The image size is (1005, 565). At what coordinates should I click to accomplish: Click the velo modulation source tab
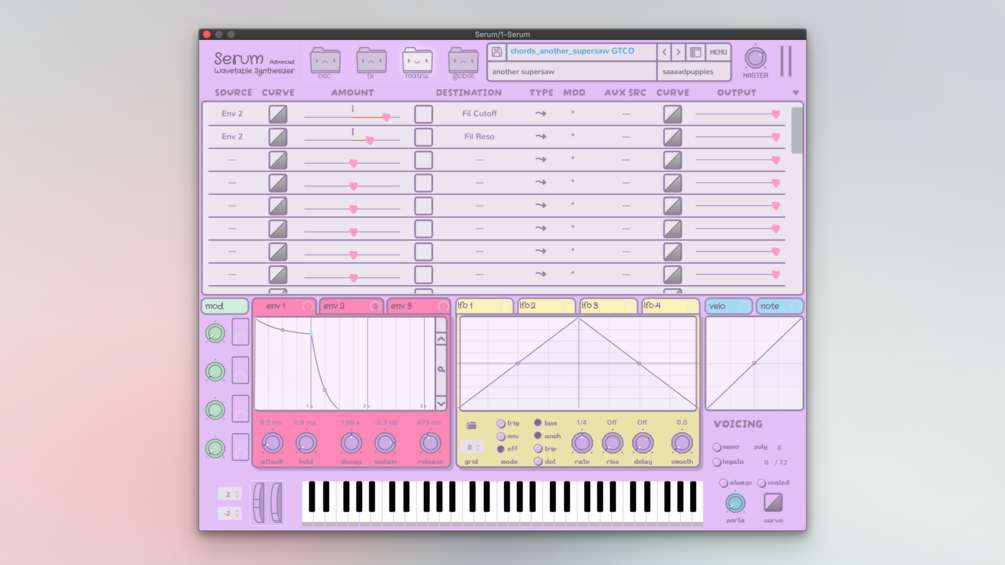729,306
